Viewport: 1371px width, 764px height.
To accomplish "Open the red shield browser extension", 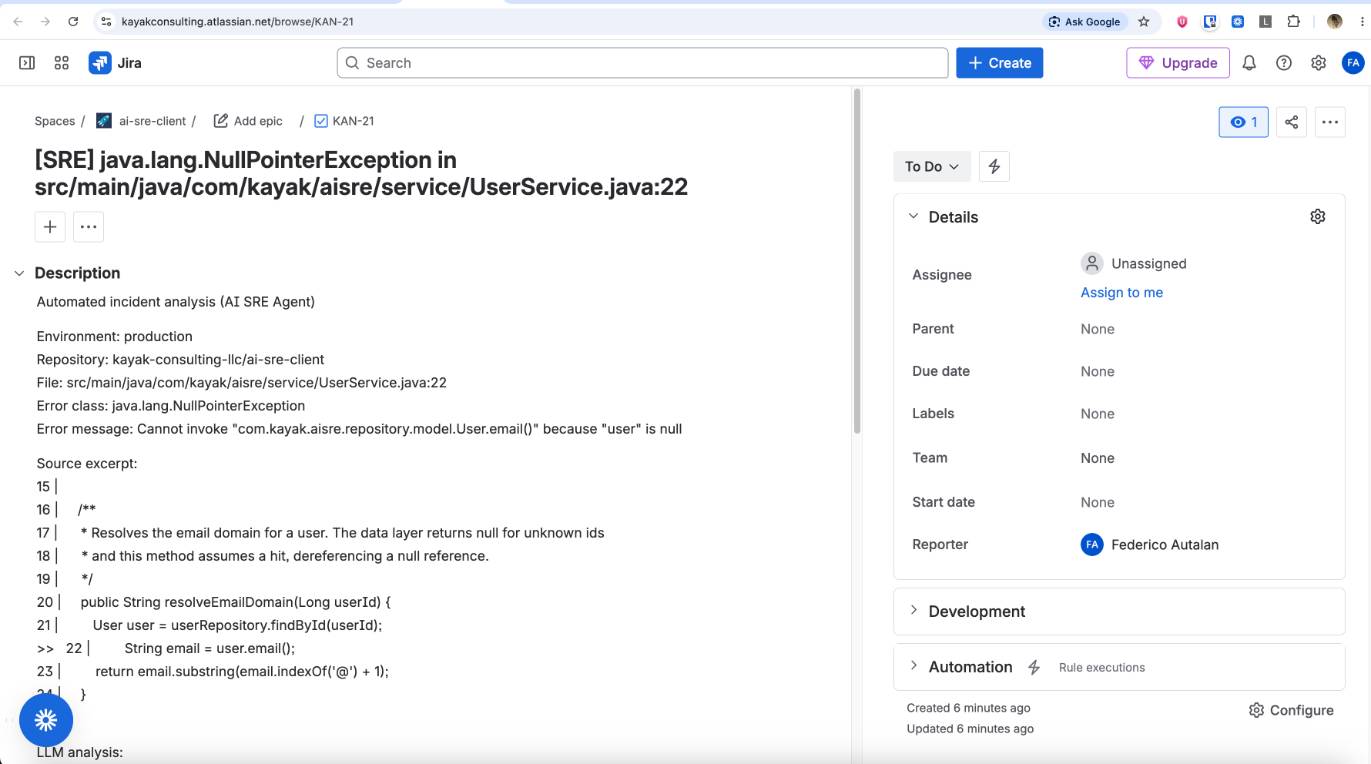I will (x=1182, y=21).
